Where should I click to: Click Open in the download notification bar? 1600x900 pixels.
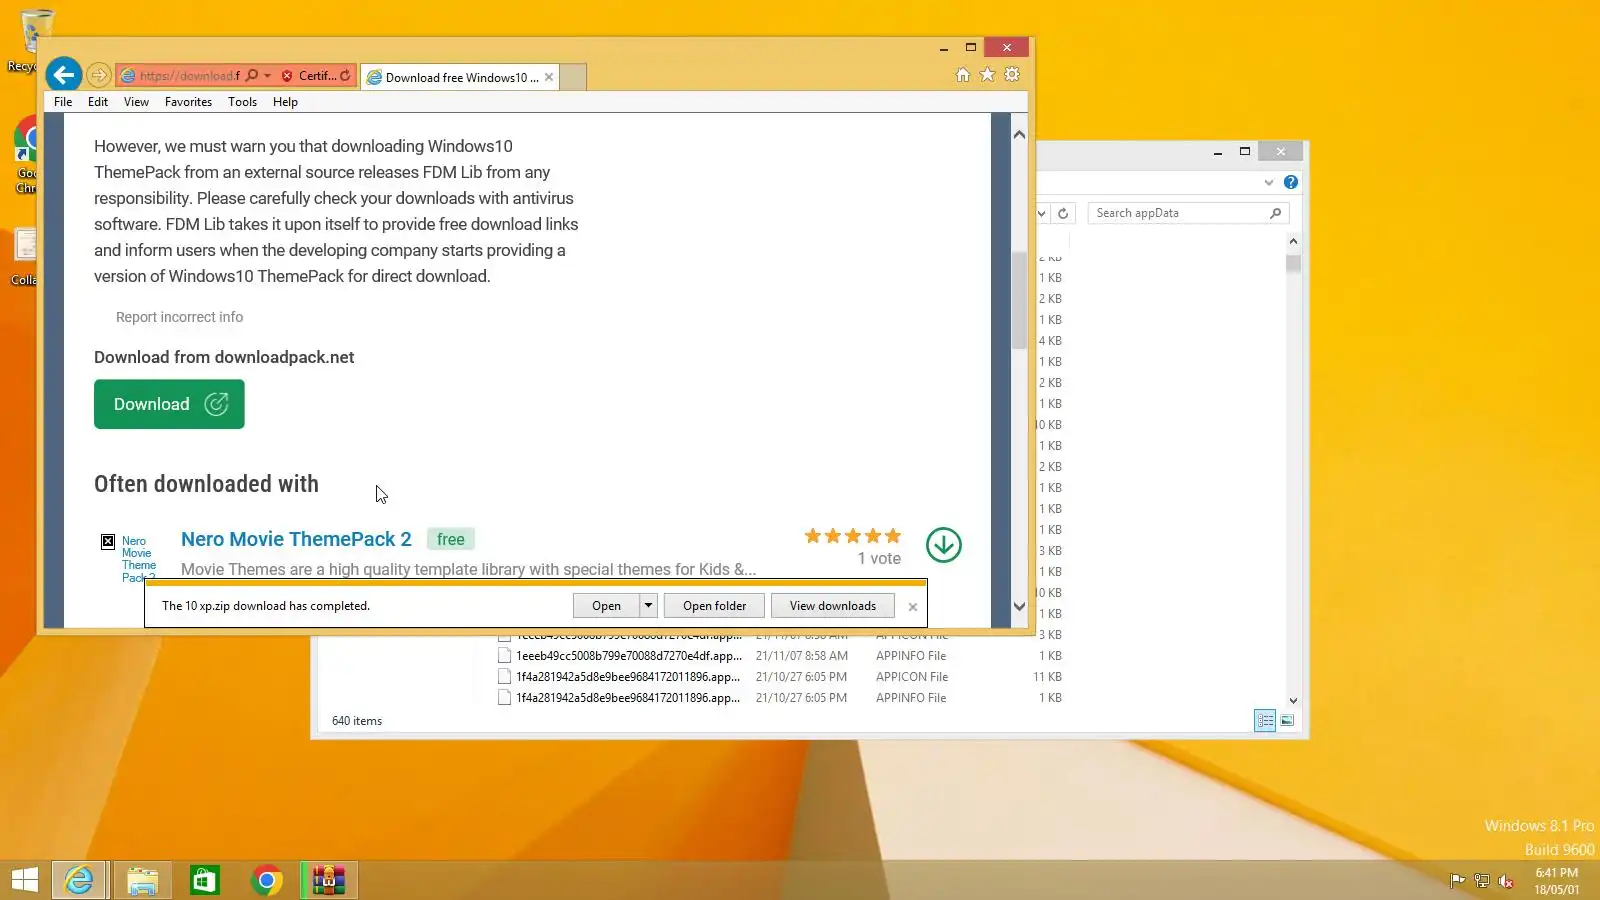click(x=606, y=606)
